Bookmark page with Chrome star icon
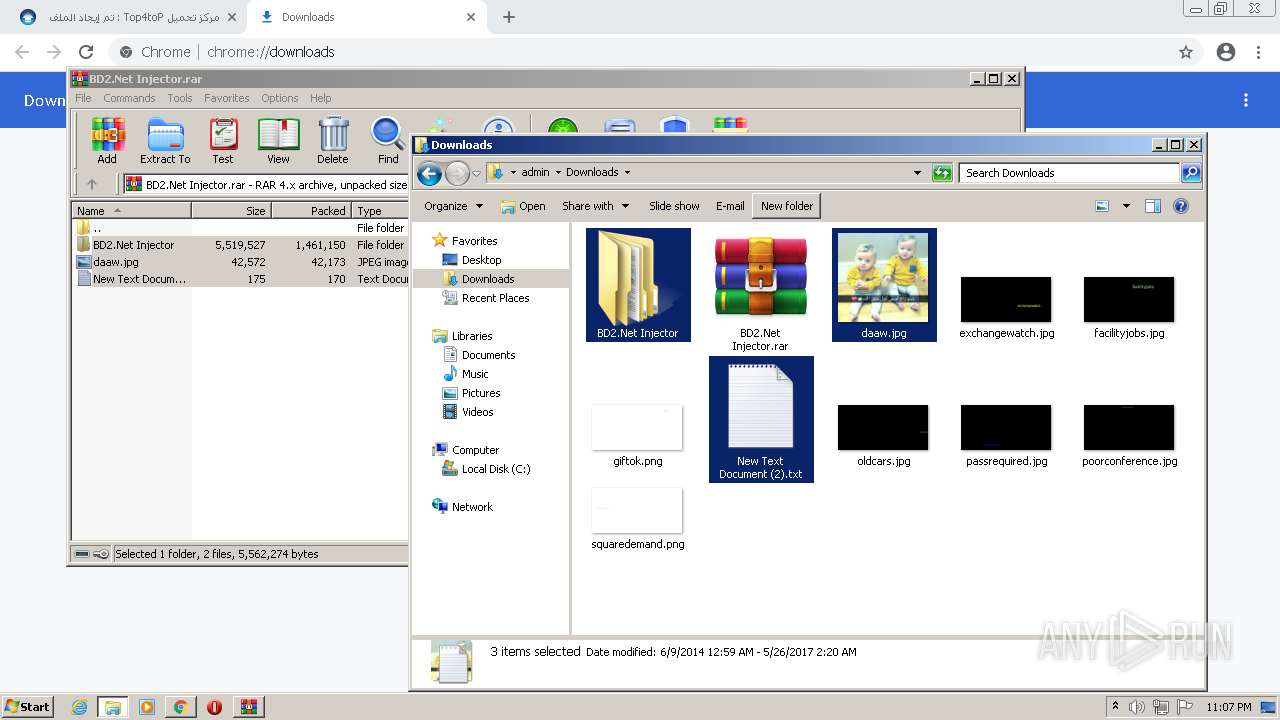Image resolution: width=1280 pixels, height=720 pixels. [x=1186, y=52]
